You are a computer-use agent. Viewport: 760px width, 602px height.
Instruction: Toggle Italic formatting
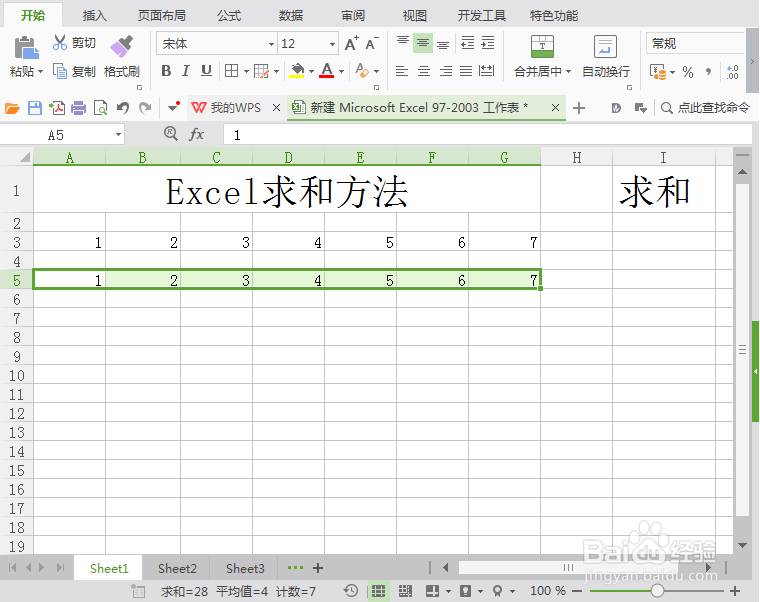186,71
